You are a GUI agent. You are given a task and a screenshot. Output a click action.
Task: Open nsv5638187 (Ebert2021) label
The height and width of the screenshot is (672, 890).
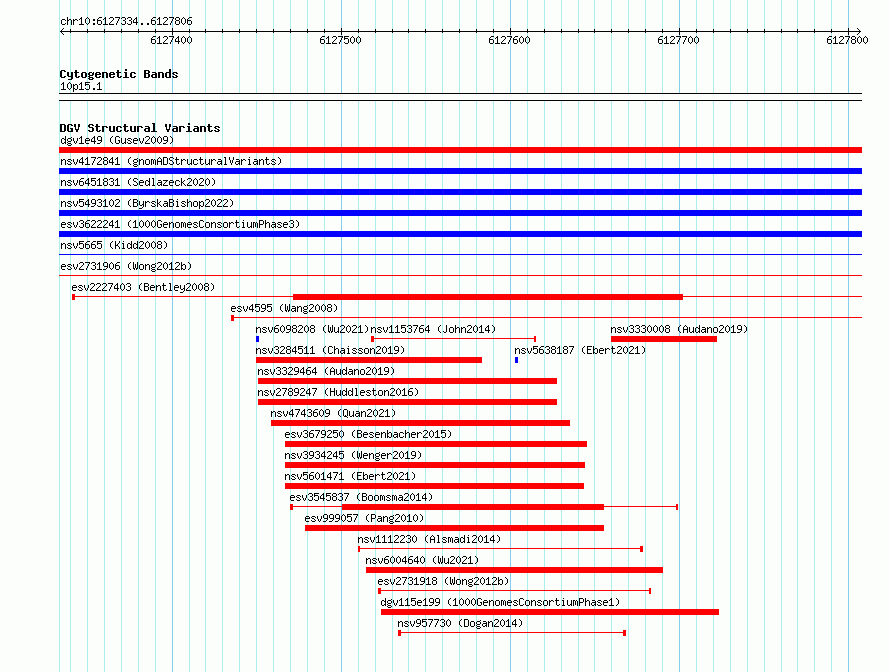click(580, 350)
